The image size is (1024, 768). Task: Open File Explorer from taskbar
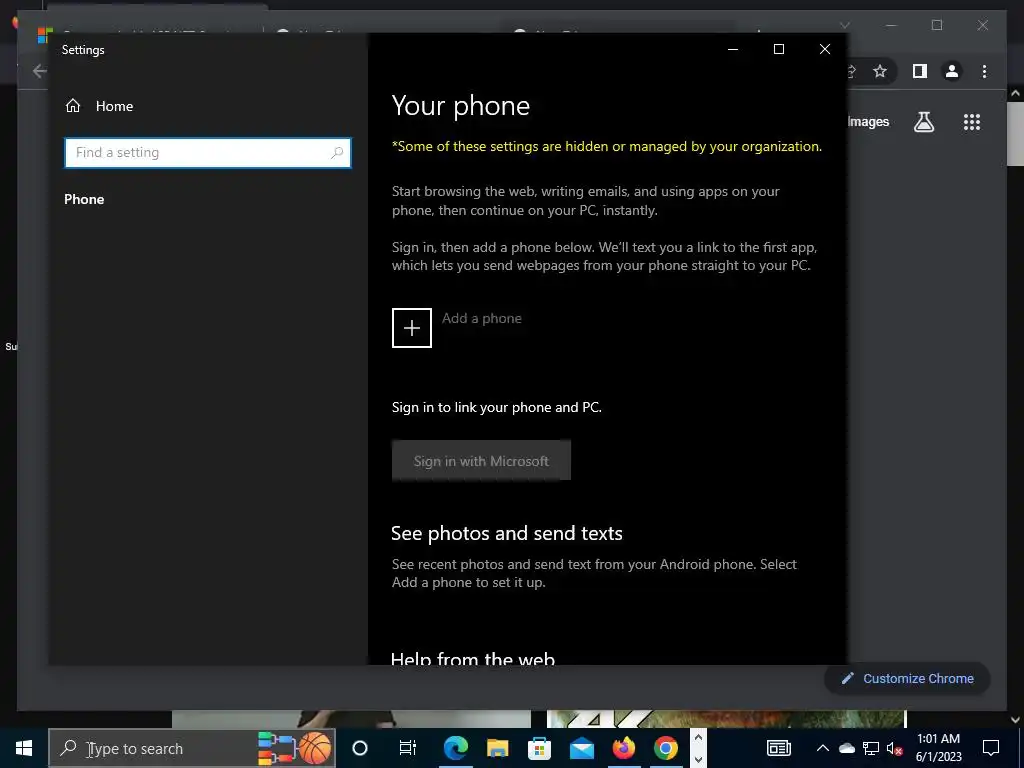coord(497,748)
